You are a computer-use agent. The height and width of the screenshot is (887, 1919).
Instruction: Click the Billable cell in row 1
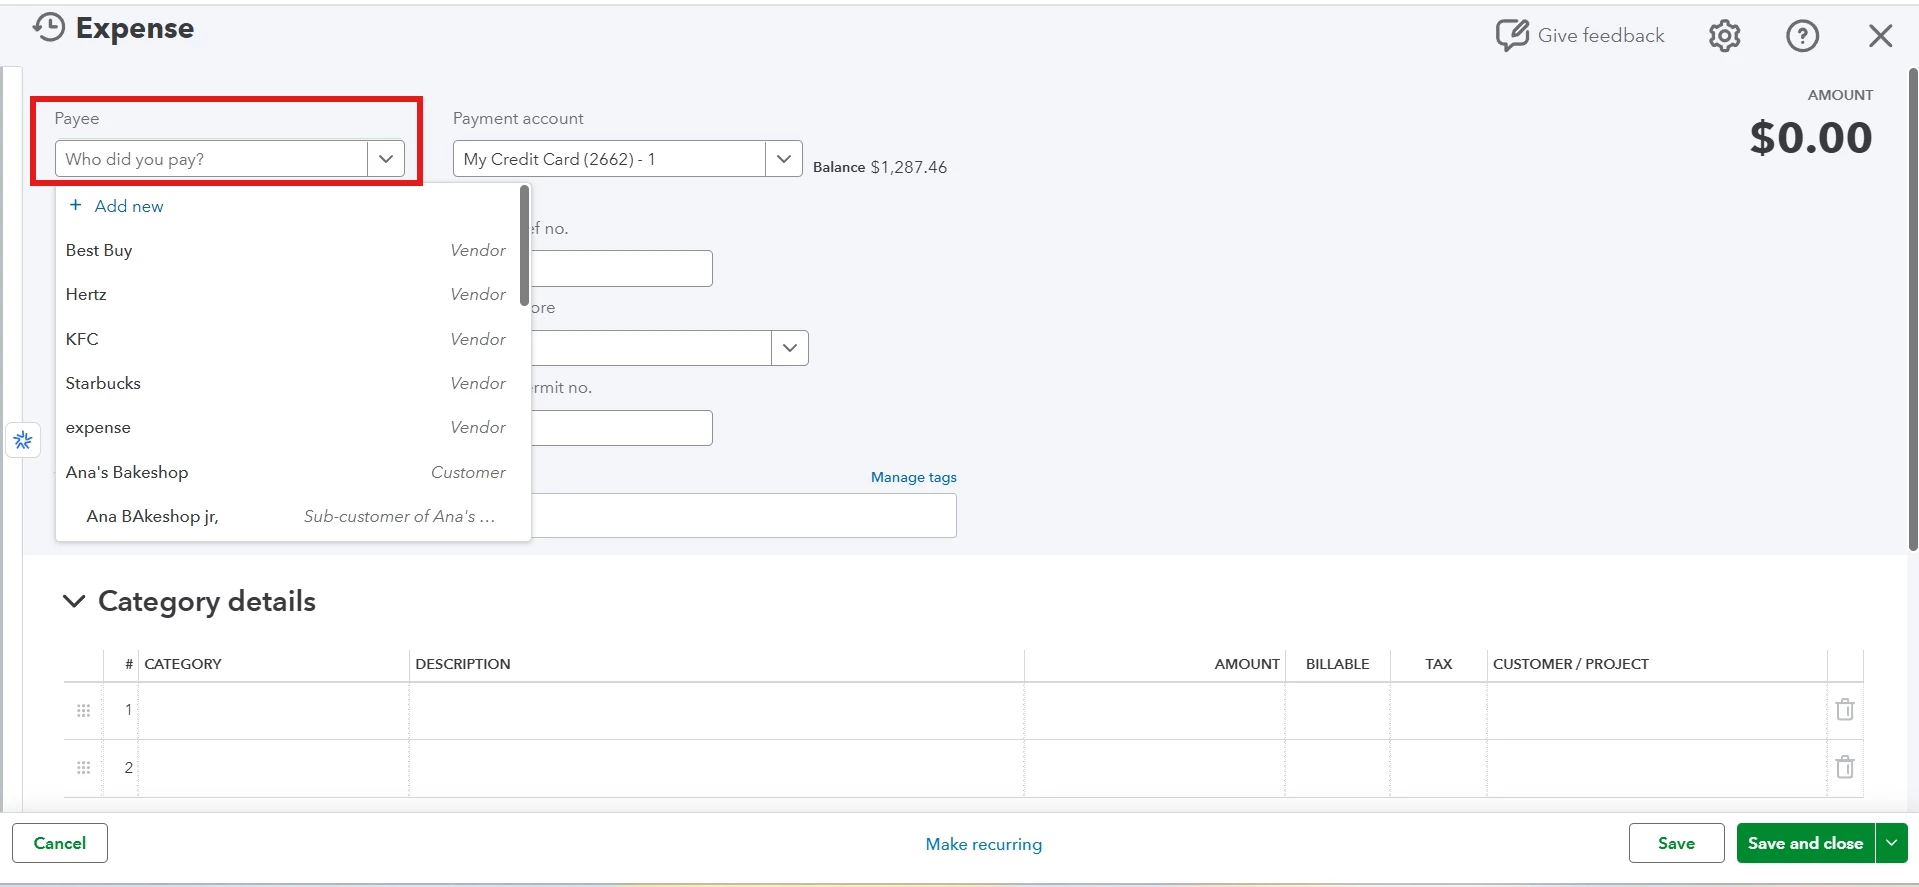point(1338,711)
